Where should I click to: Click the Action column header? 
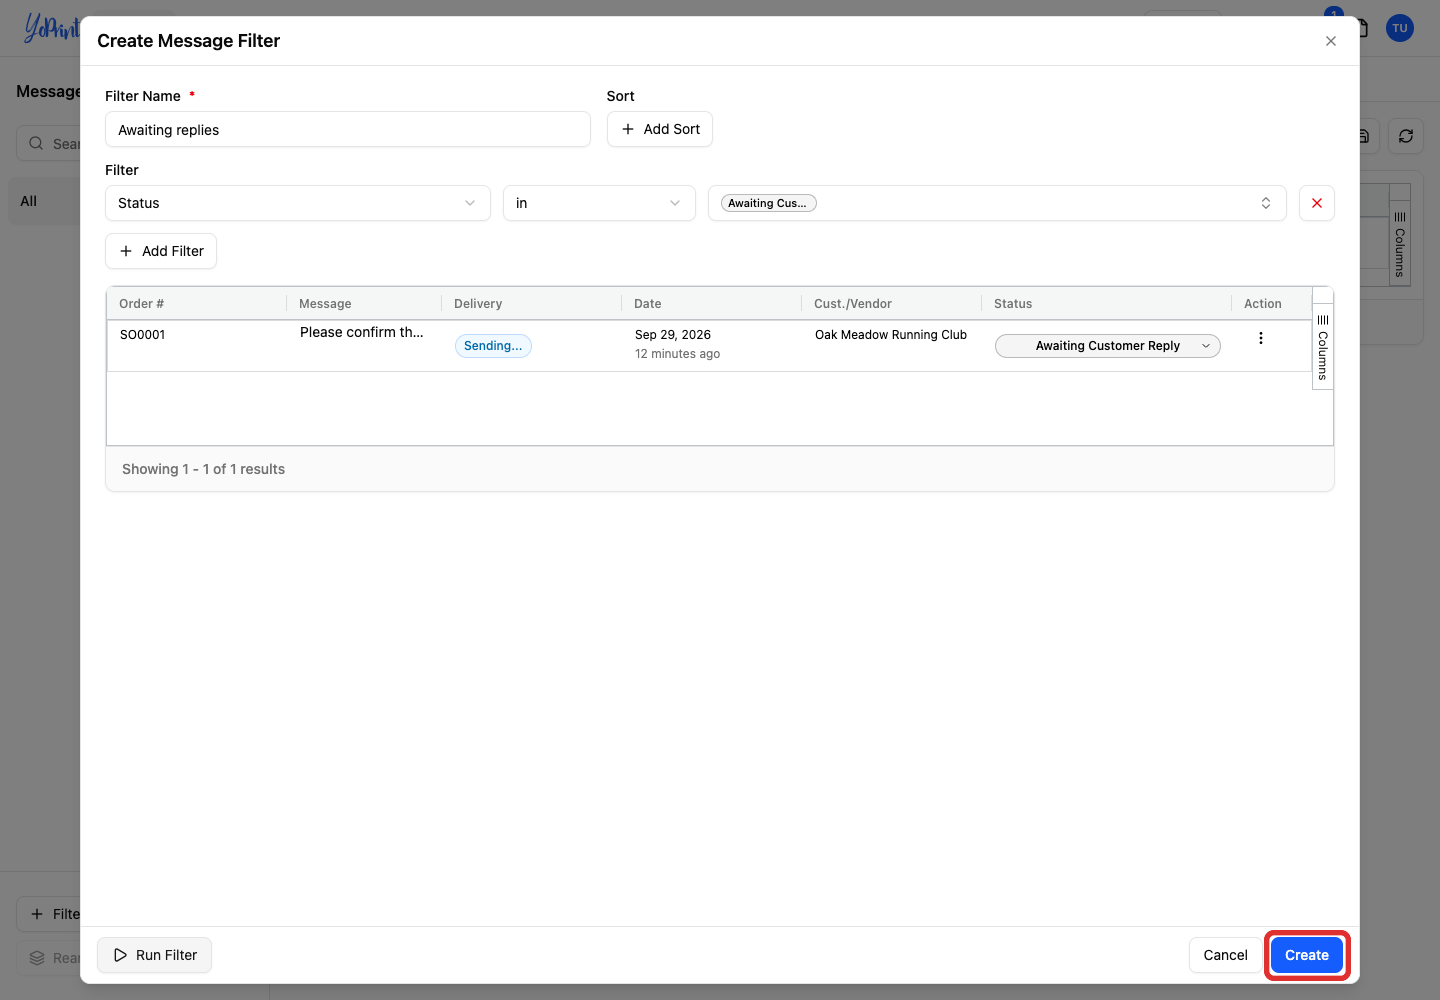[x=1263, y=304]
